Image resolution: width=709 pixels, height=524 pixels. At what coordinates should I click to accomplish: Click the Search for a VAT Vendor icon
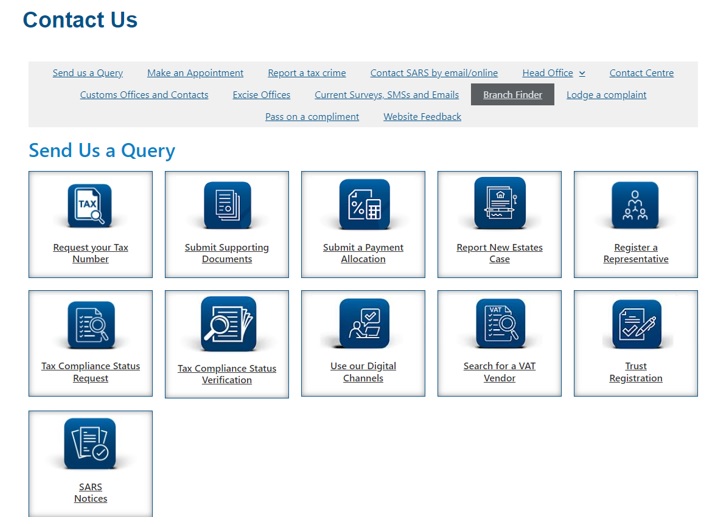499,324
